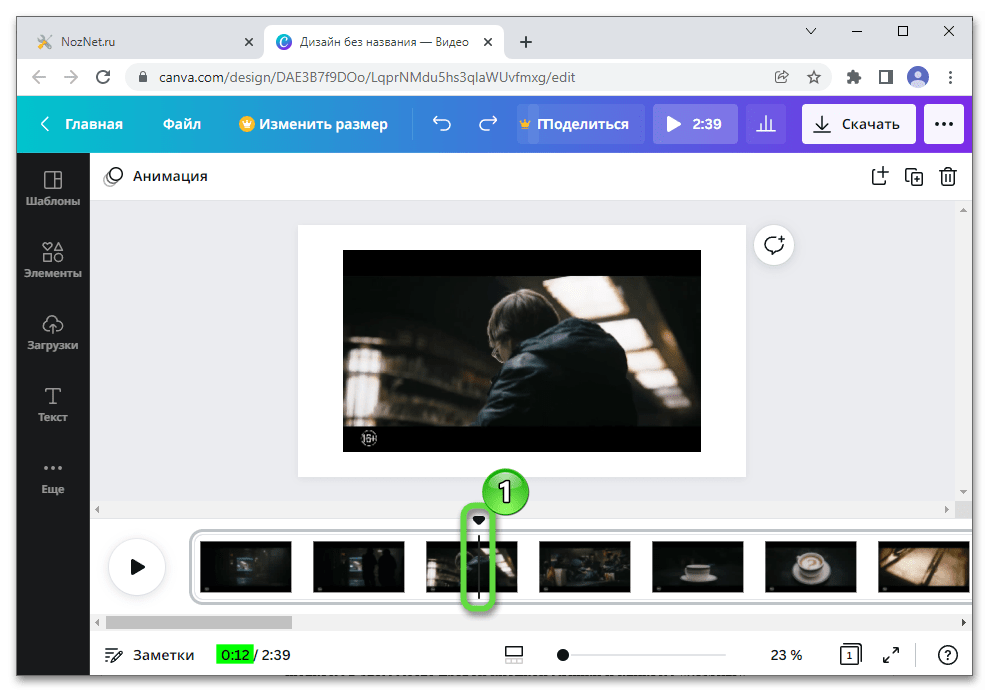Toggle the grid view icon
The height and width of the screenshot is (692, 989).
[514, 655]
